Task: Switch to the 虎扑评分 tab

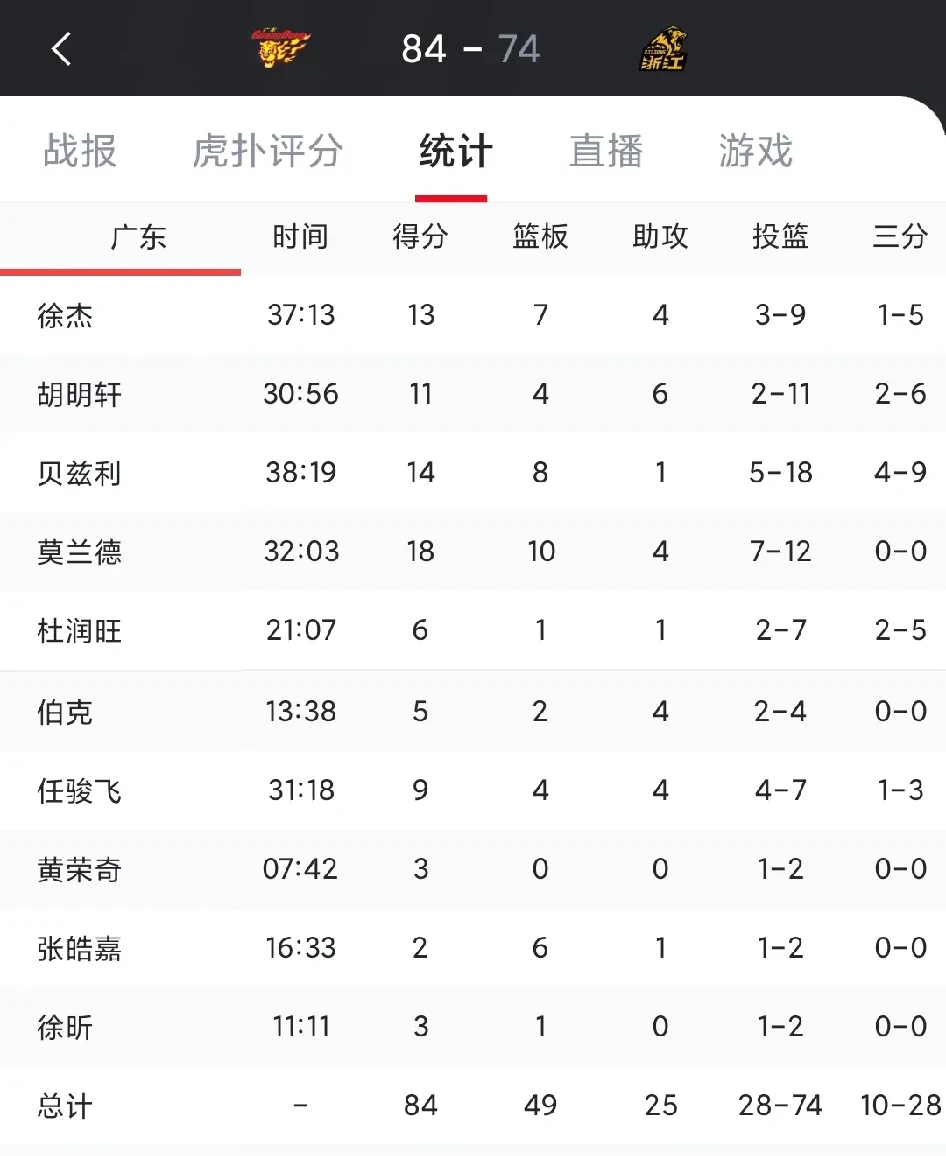Action: point(267,152)
